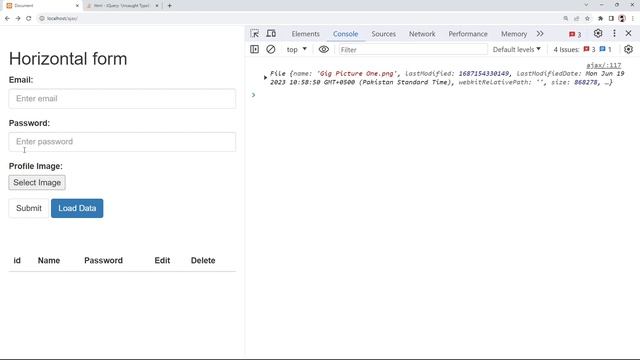Close the second browser tab

[x=157, y=6]
